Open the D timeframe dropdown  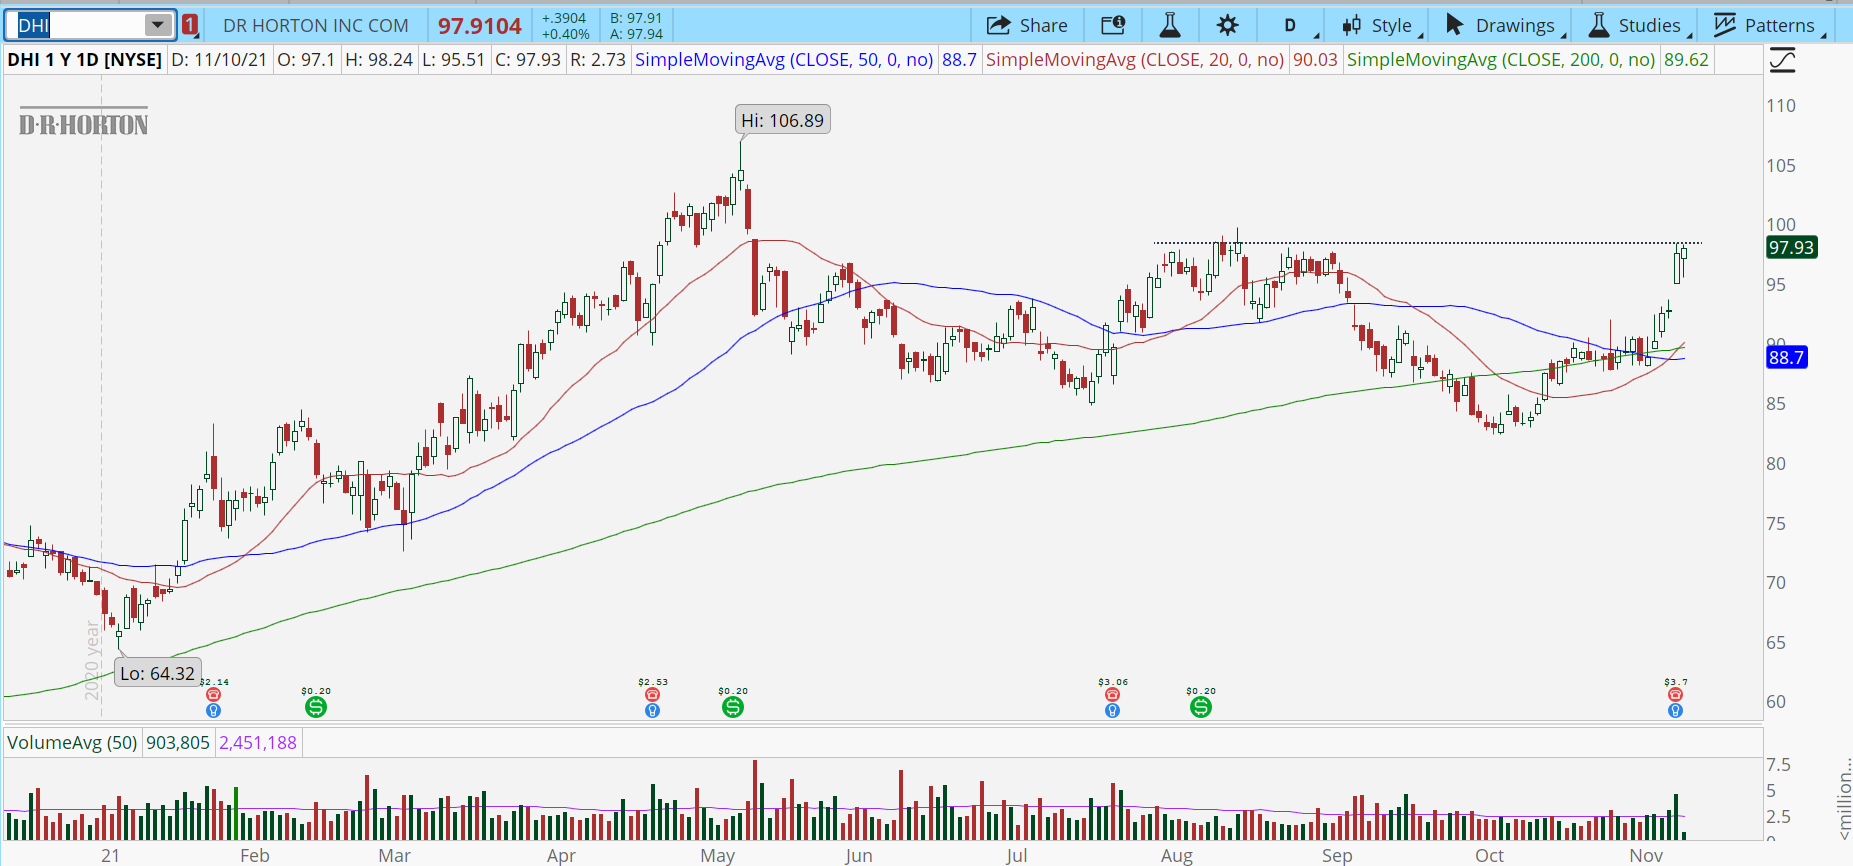1291,25
